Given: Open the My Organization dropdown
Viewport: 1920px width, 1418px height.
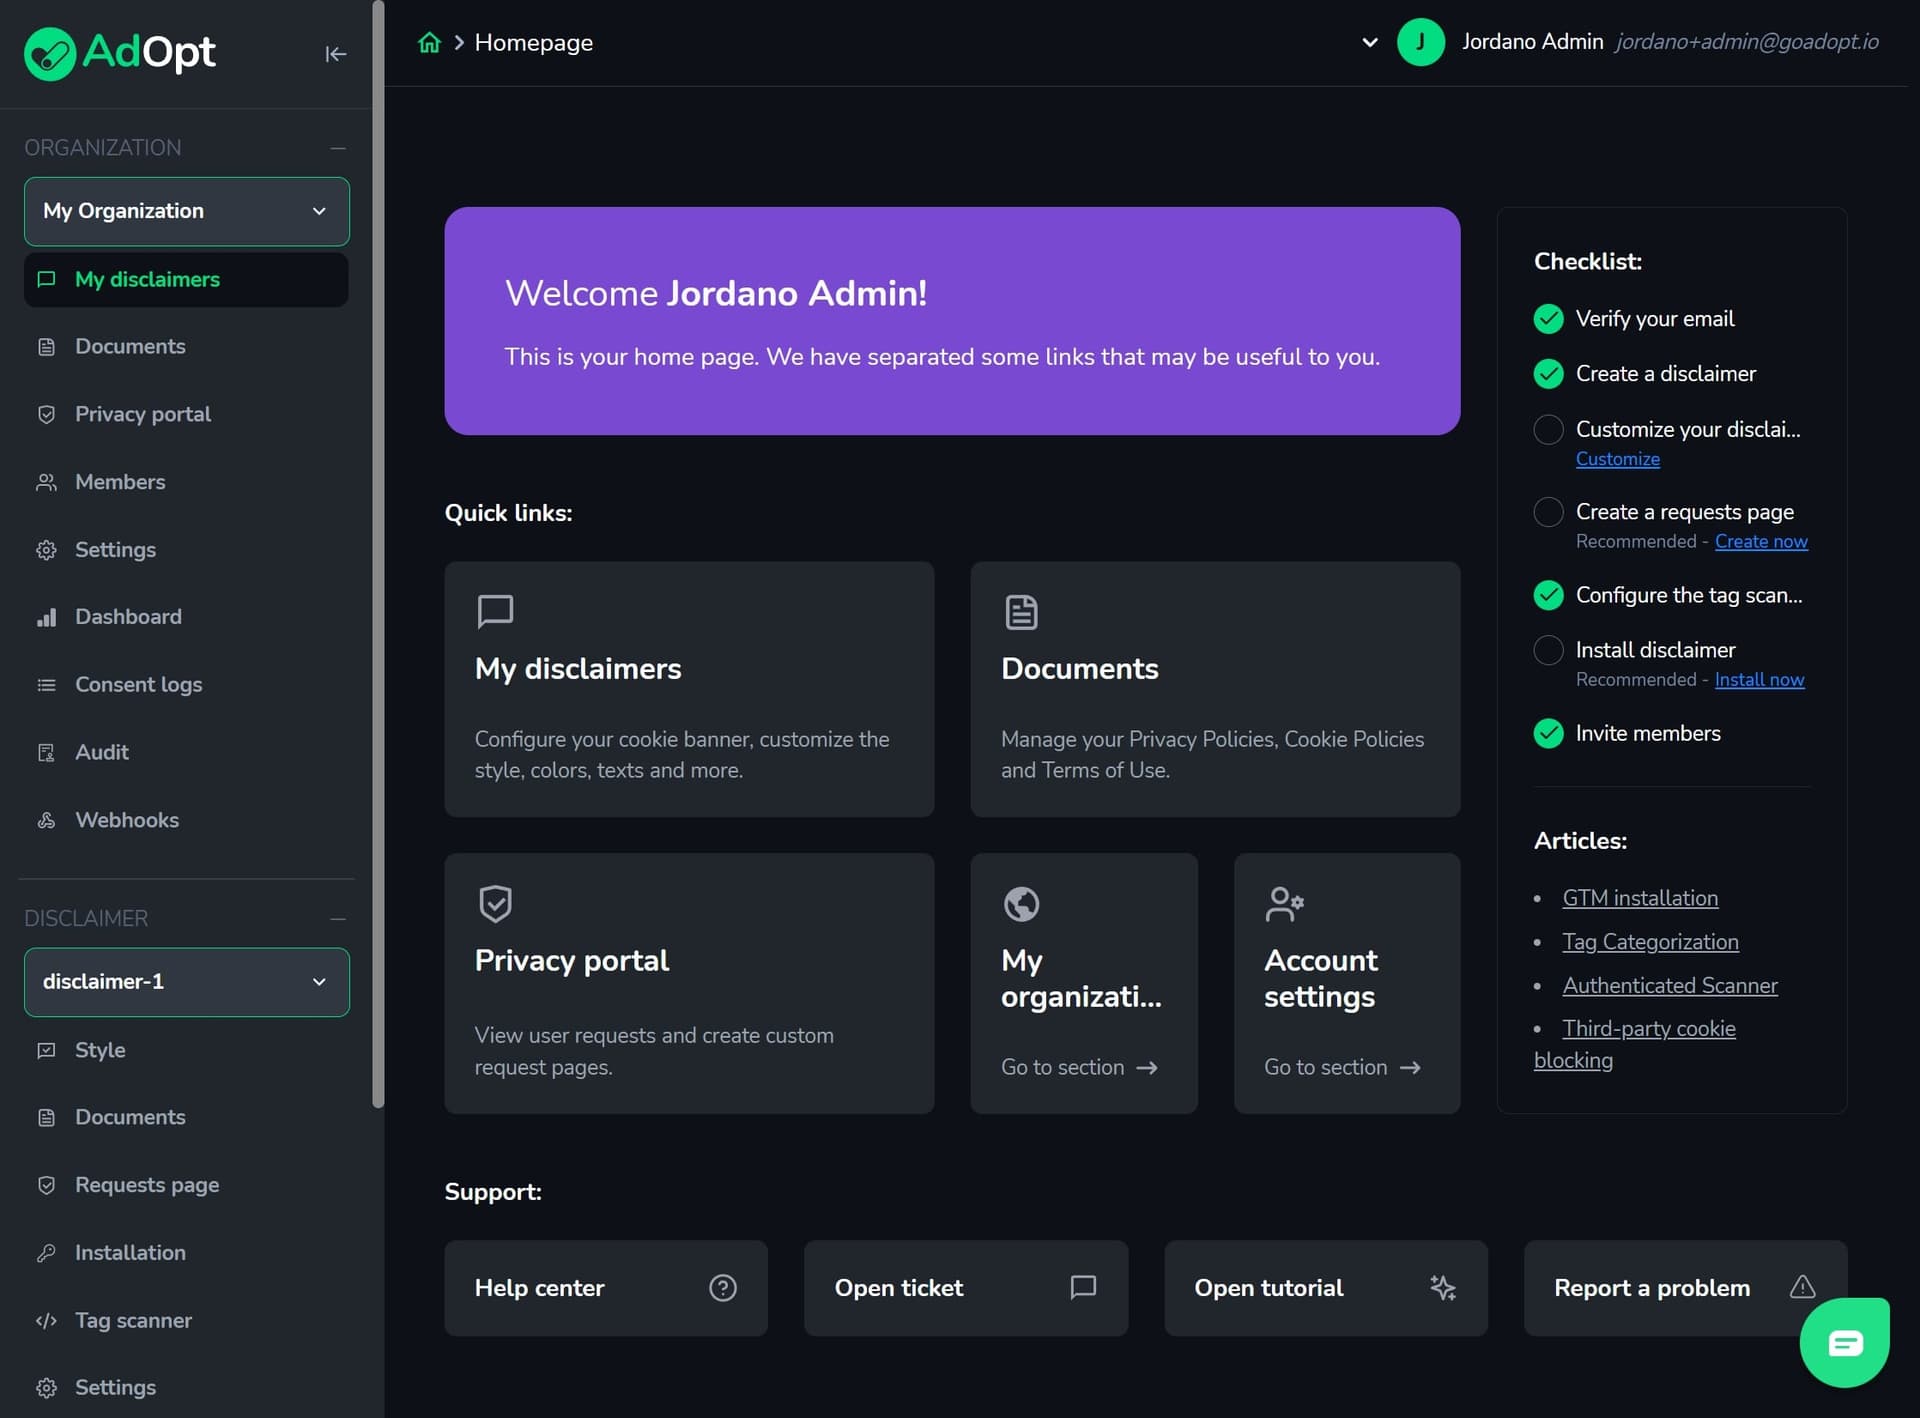Looking at the screenshot, I should (x=187, y=211).
